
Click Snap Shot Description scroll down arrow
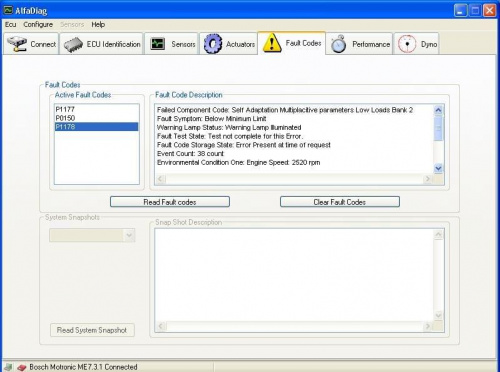point(438,315)
